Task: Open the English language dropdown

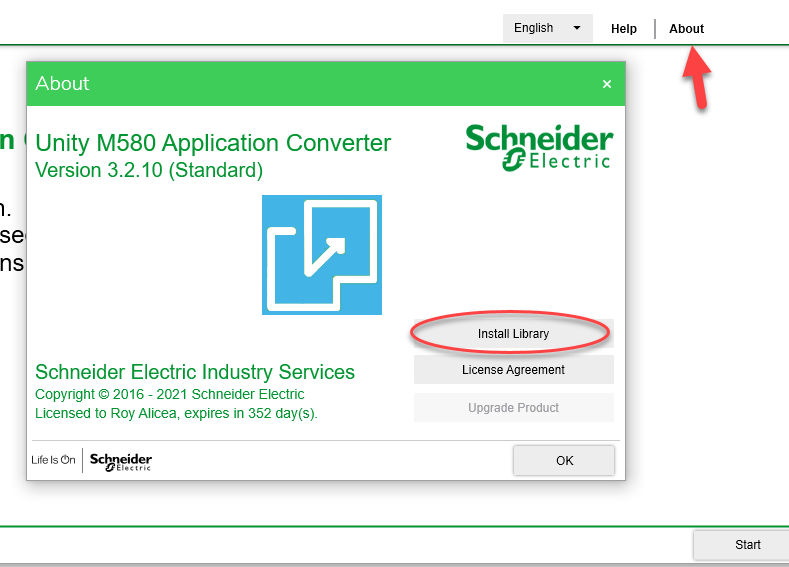Action: [547, 28]
